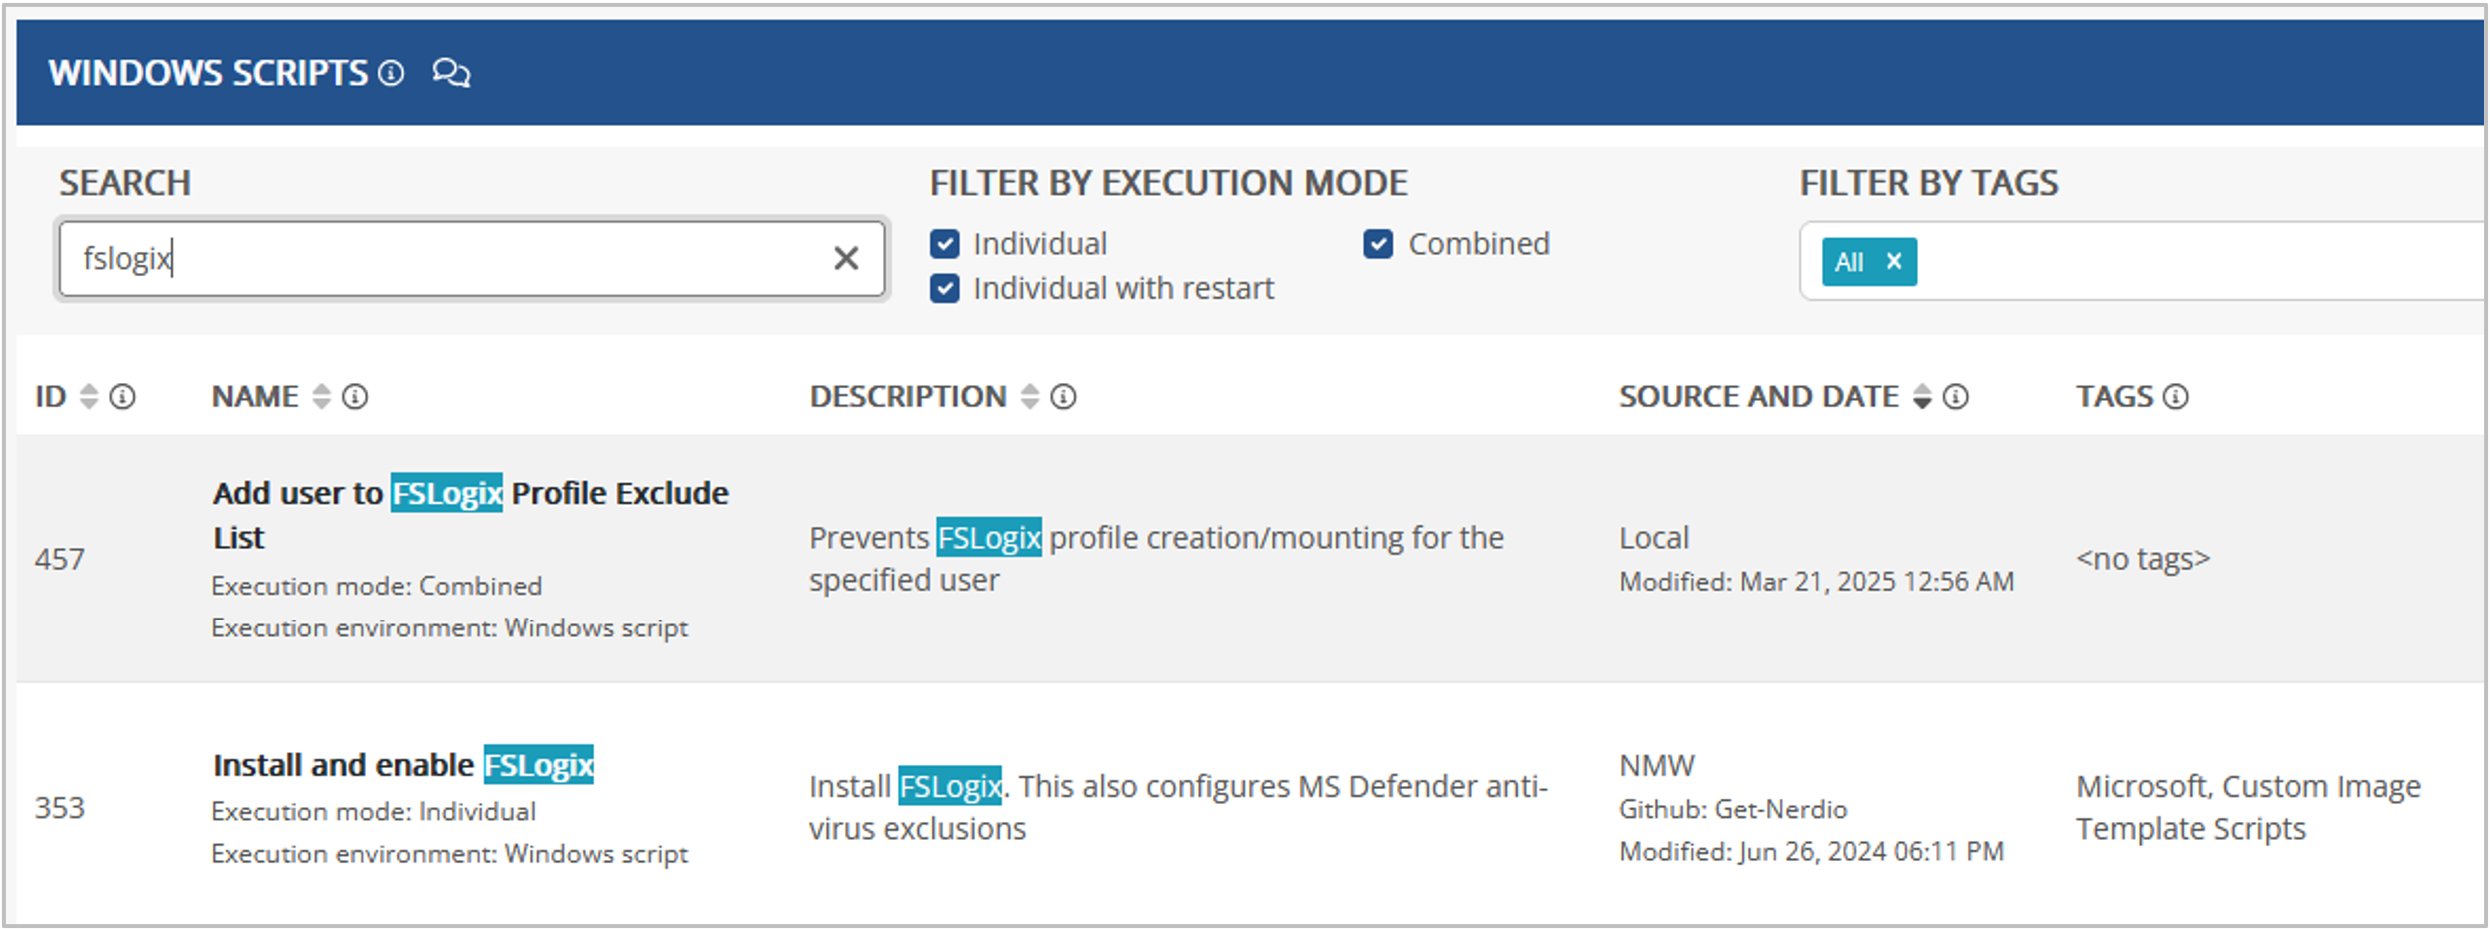Open the chat bubbles feedback icon

tap(451, 73)
